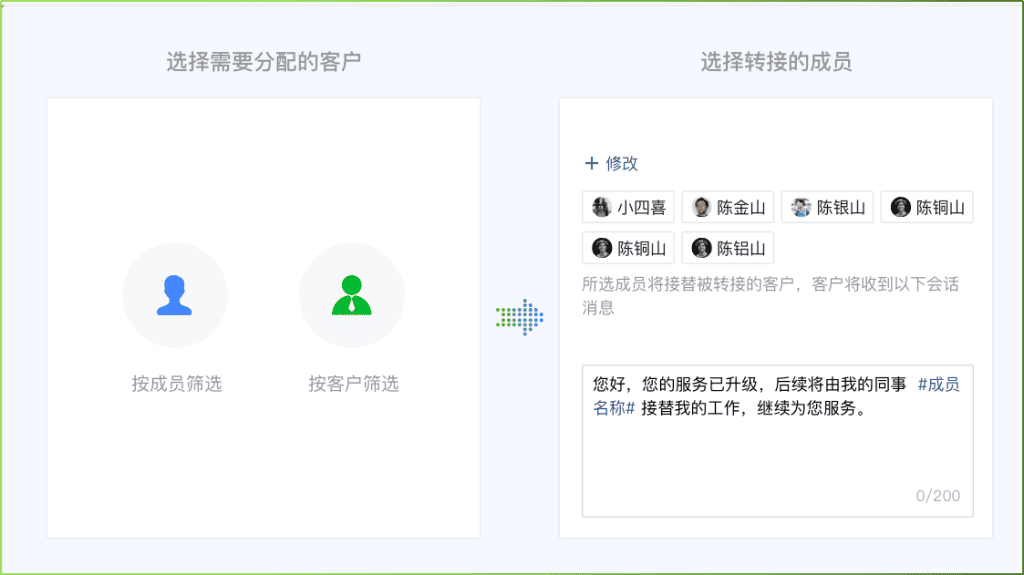Click the 选择需要分配的客户 heading
Screen dimensions: 1024x575
coord(263,62)
